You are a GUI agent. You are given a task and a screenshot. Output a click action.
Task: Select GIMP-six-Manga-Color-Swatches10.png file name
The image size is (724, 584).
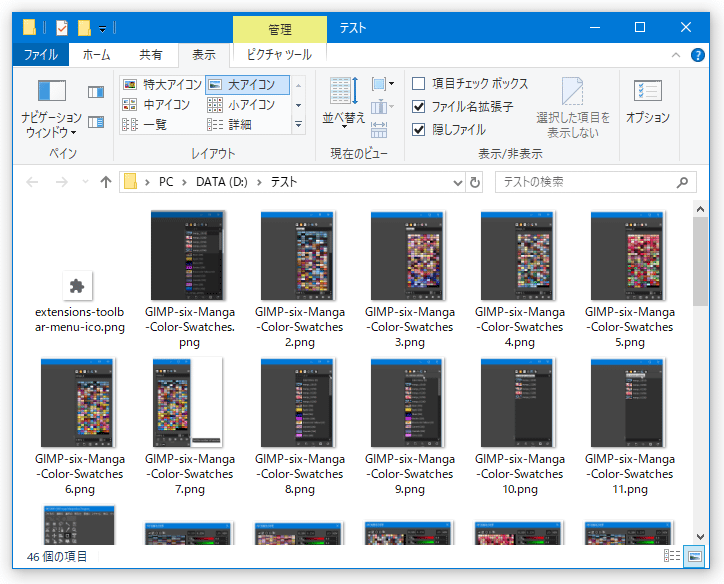point(520,474)
